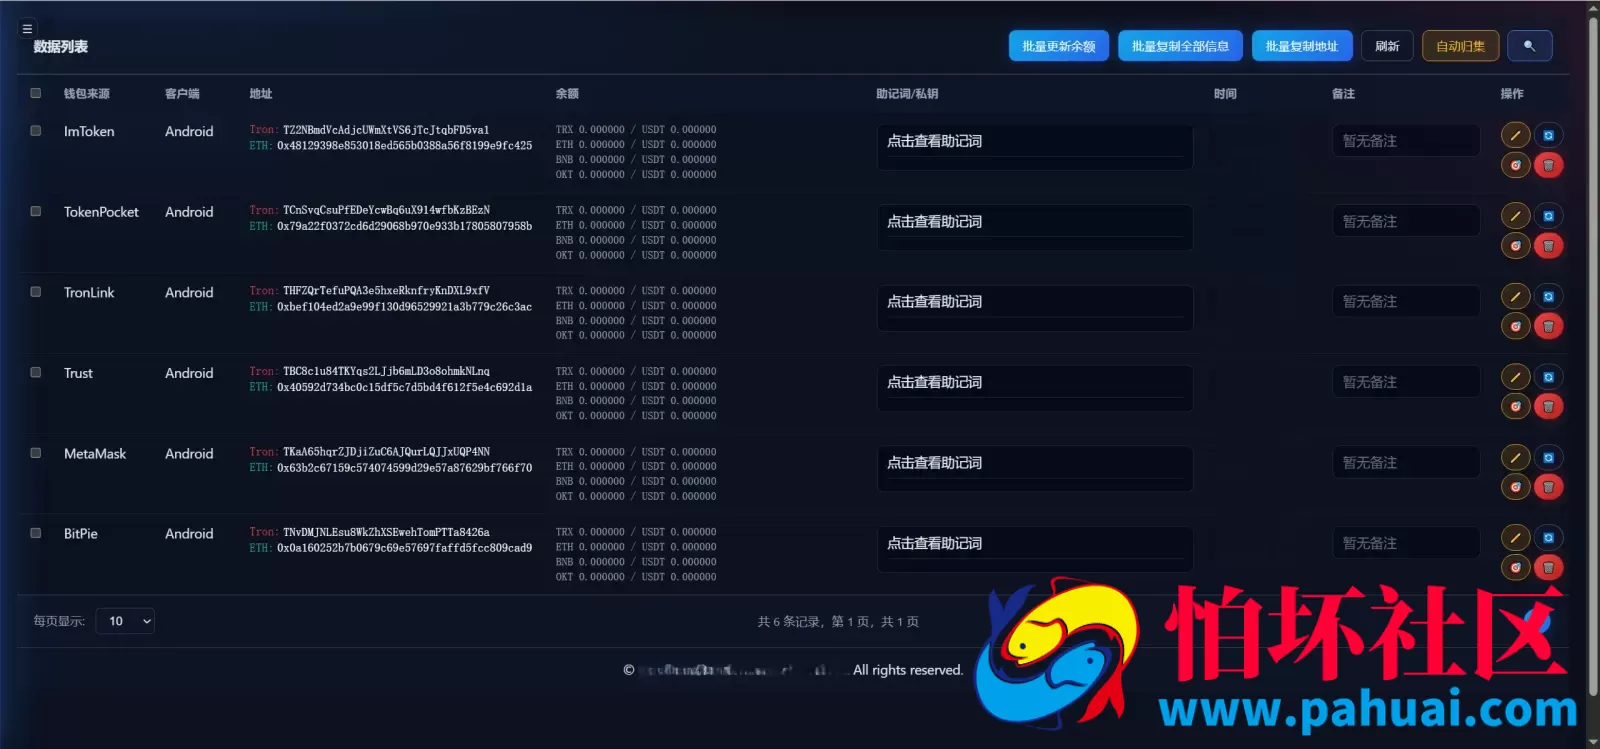Image resolution: width=1600 pixels, height=749 pixels.
Task: Click Tron address starting TCnSvqCsuPfEDe
Action: click(386, 210)
